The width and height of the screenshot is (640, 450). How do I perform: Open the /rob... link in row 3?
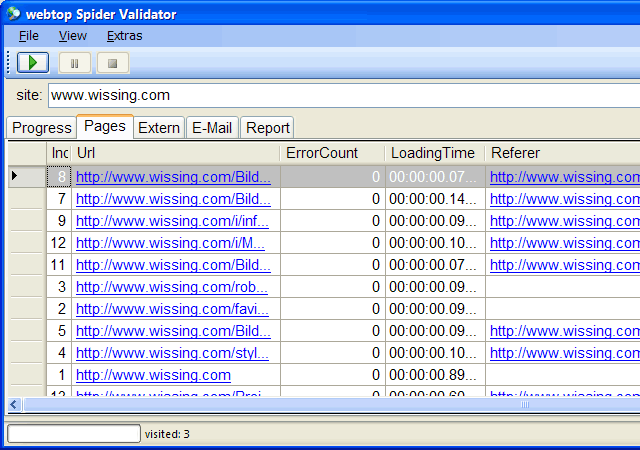pos(172,287)
